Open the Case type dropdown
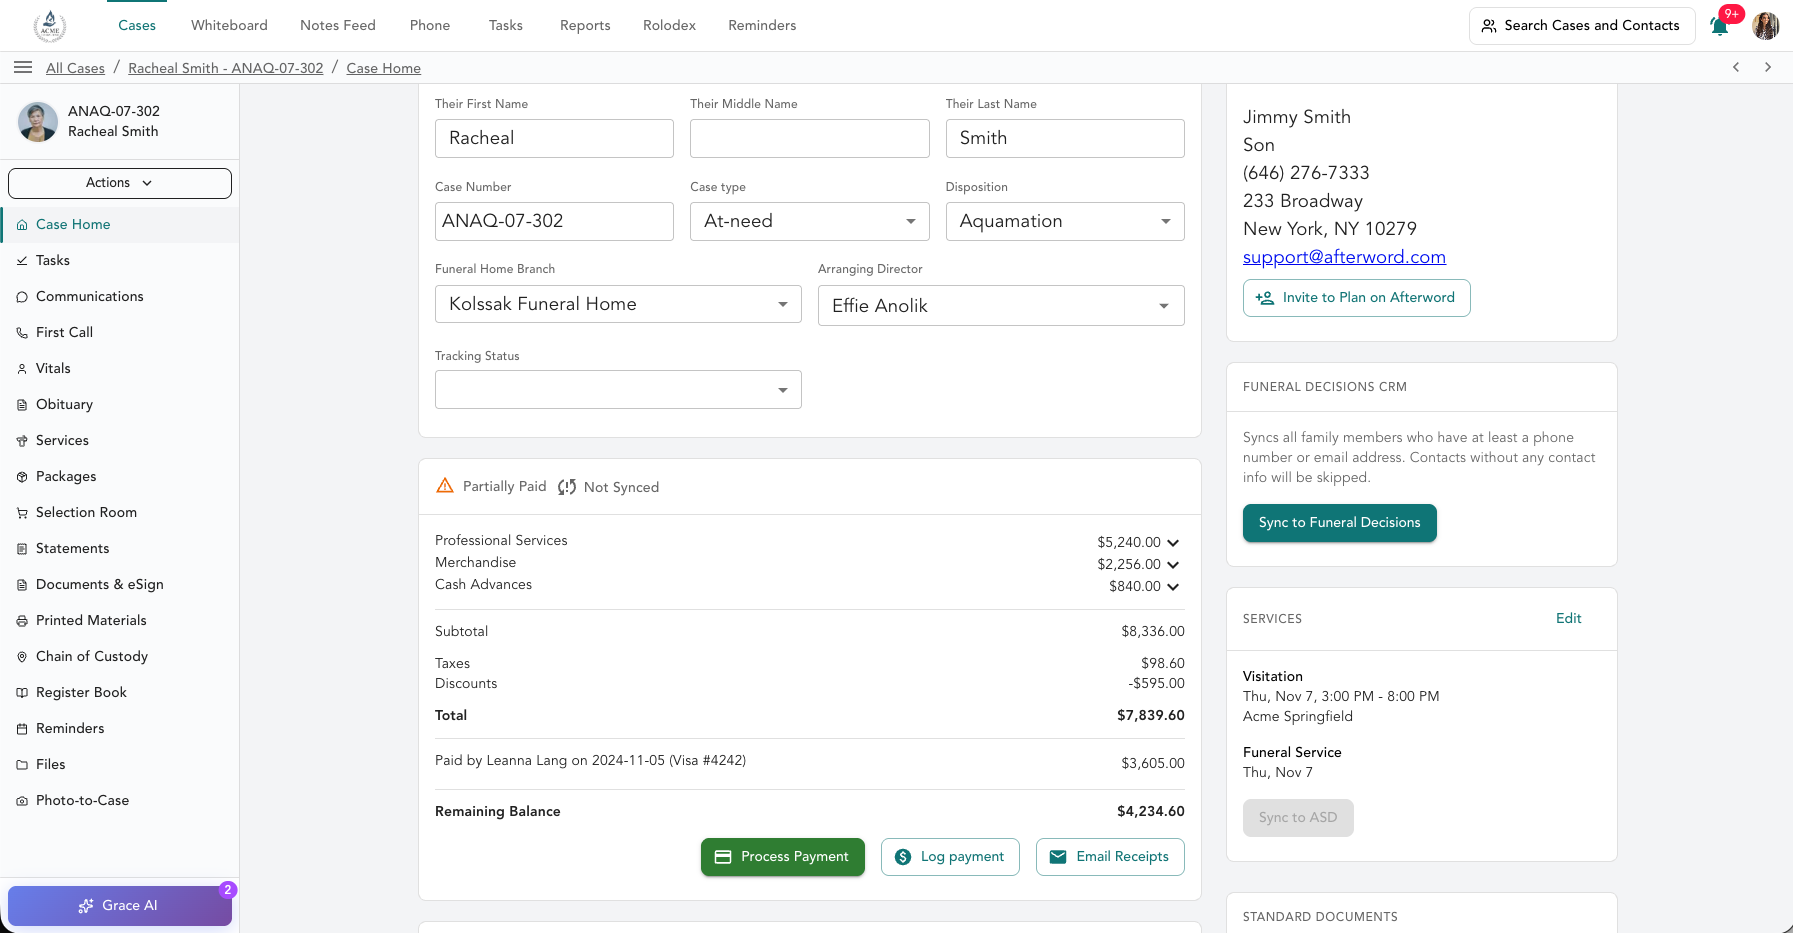1793x933 pixels. [809, 221]
